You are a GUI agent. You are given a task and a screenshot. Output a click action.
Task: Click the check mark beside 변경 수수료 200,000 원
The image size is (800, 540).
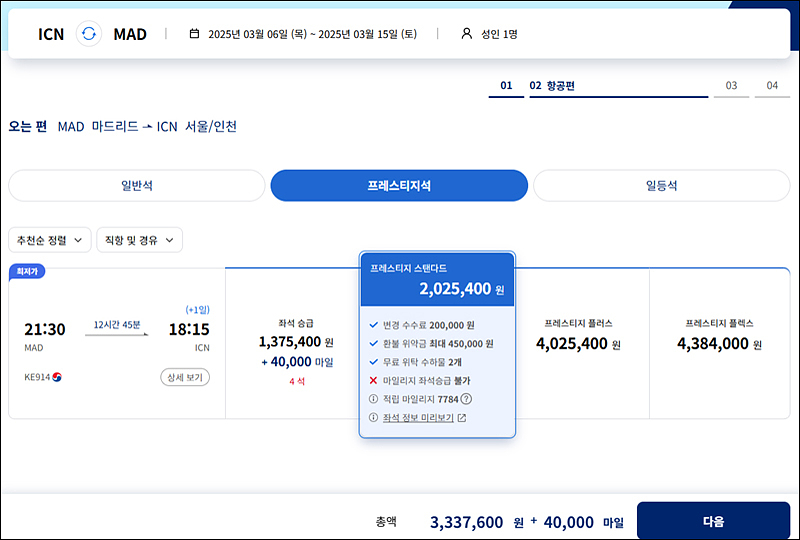[373, 325]
